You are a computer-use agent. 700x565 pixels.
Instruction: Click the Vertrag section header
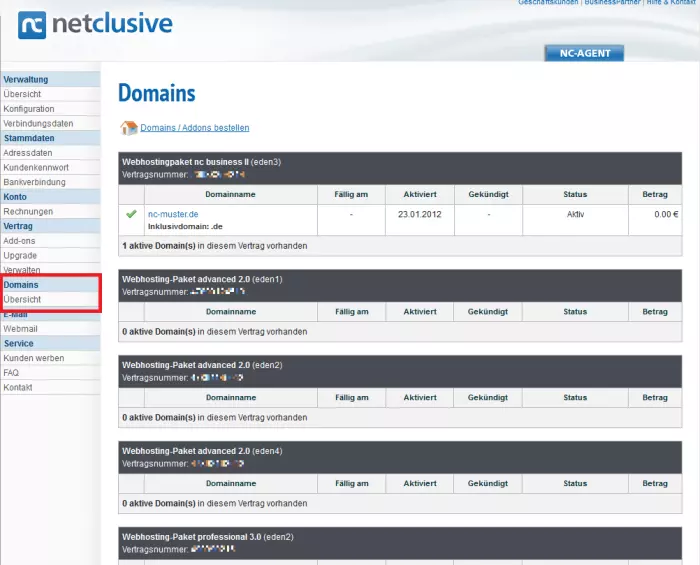(x=50, y=226)
